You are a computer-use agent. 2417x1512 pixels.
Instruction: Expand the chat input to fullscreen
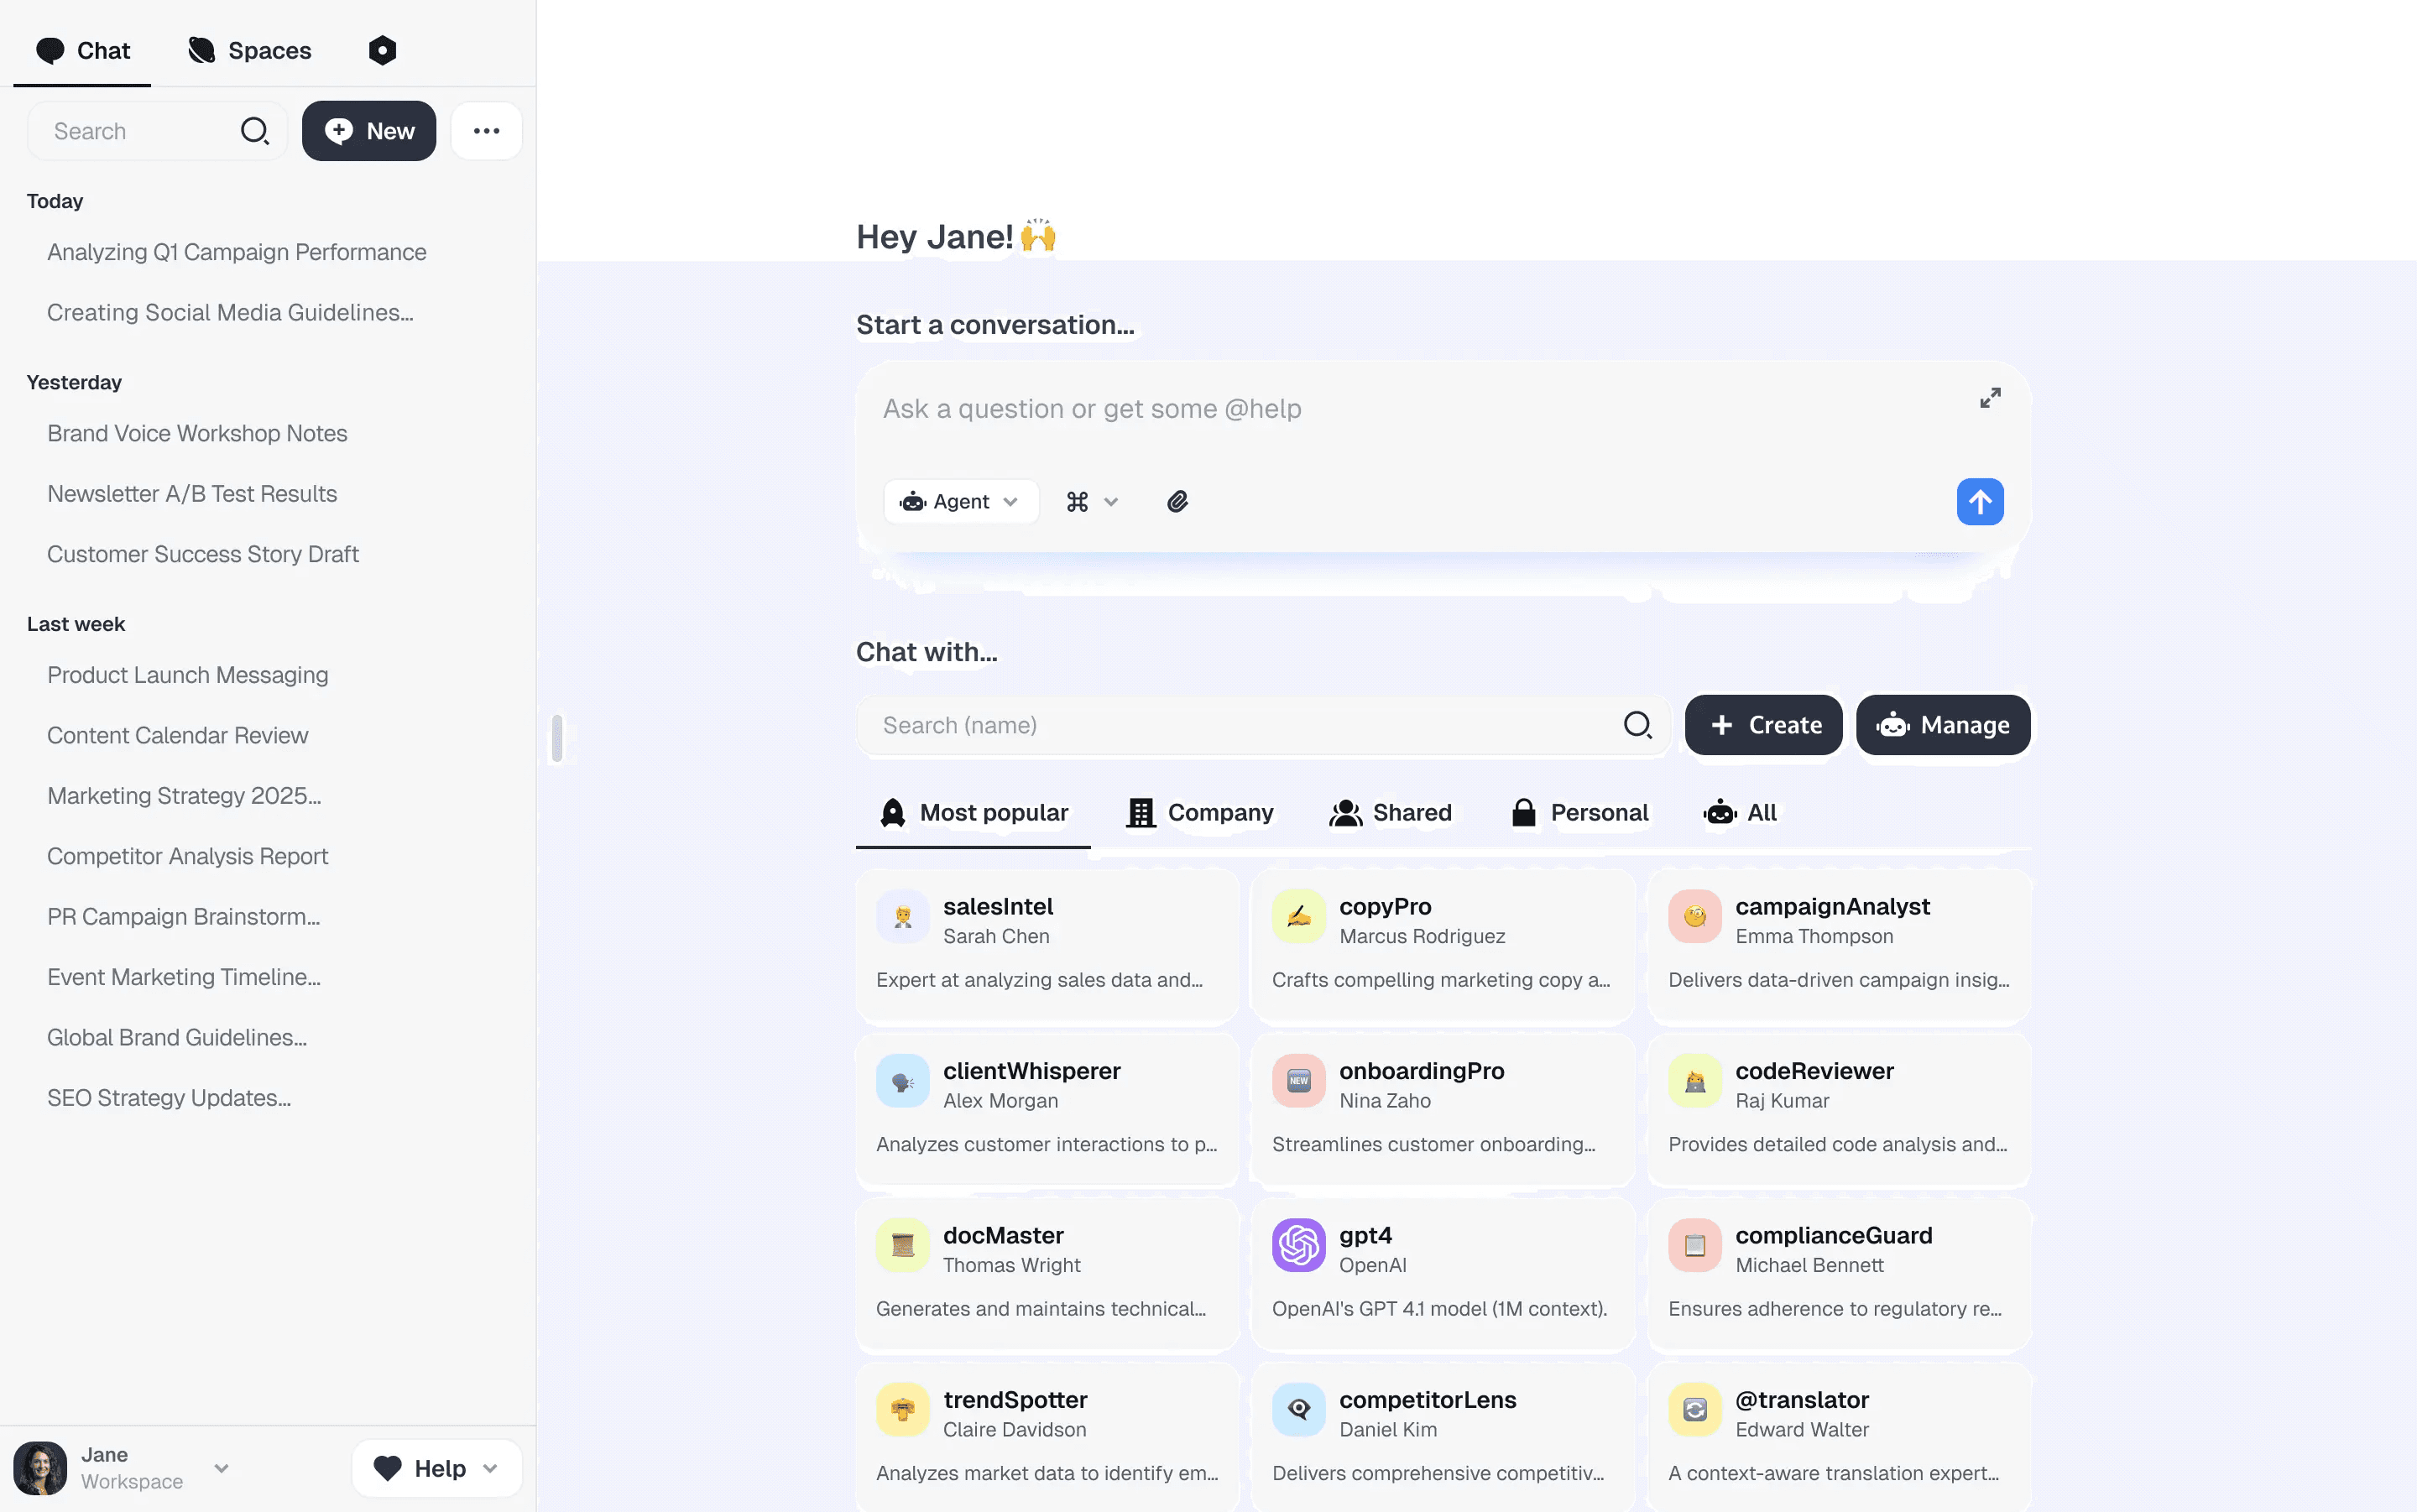(1990, 398)
